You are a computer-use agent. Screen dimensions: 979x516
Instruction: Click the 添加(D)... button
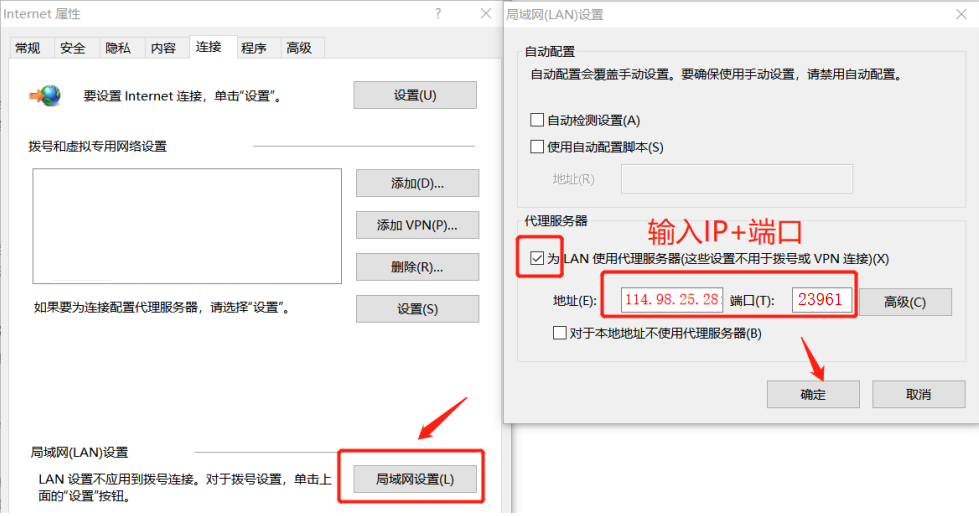click(x=418, y=183)
